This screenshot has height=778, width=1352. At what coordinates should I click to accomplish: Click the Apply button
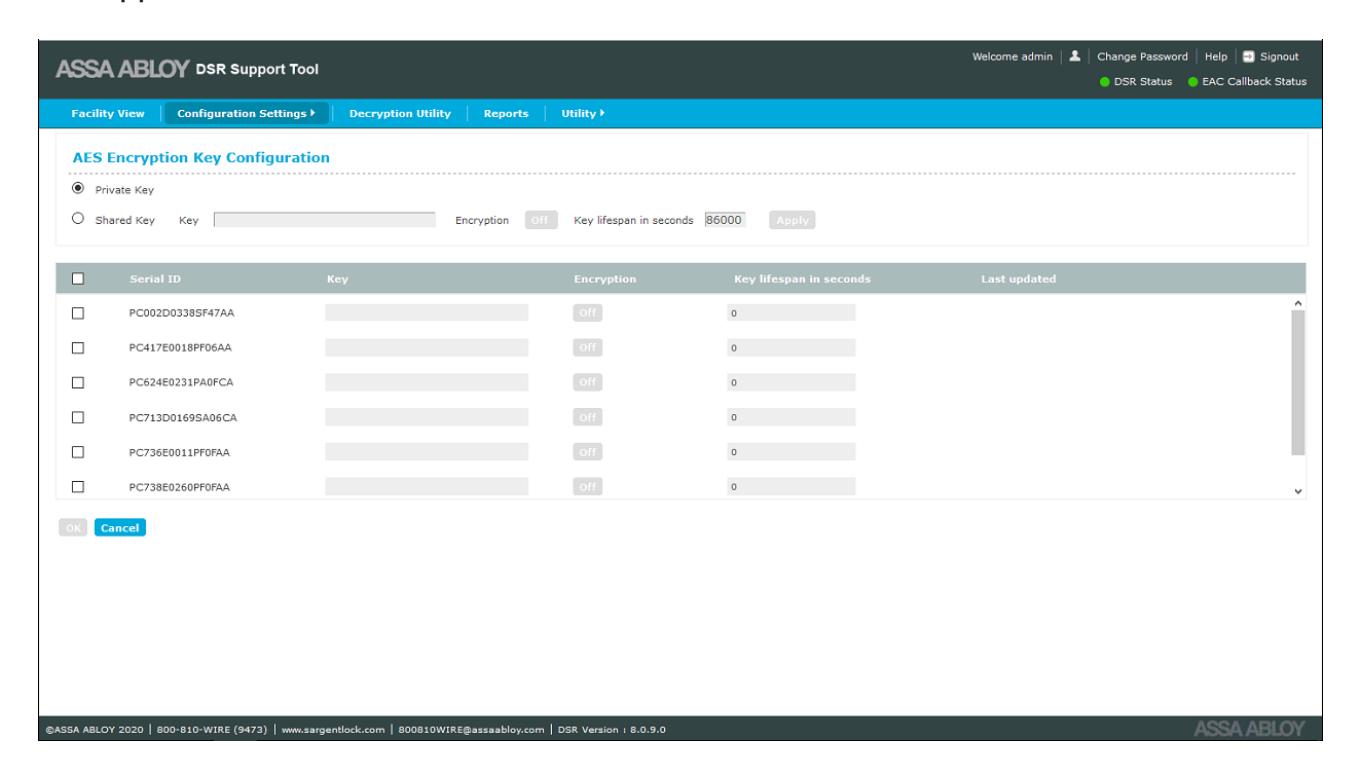(x=792, y=220)
